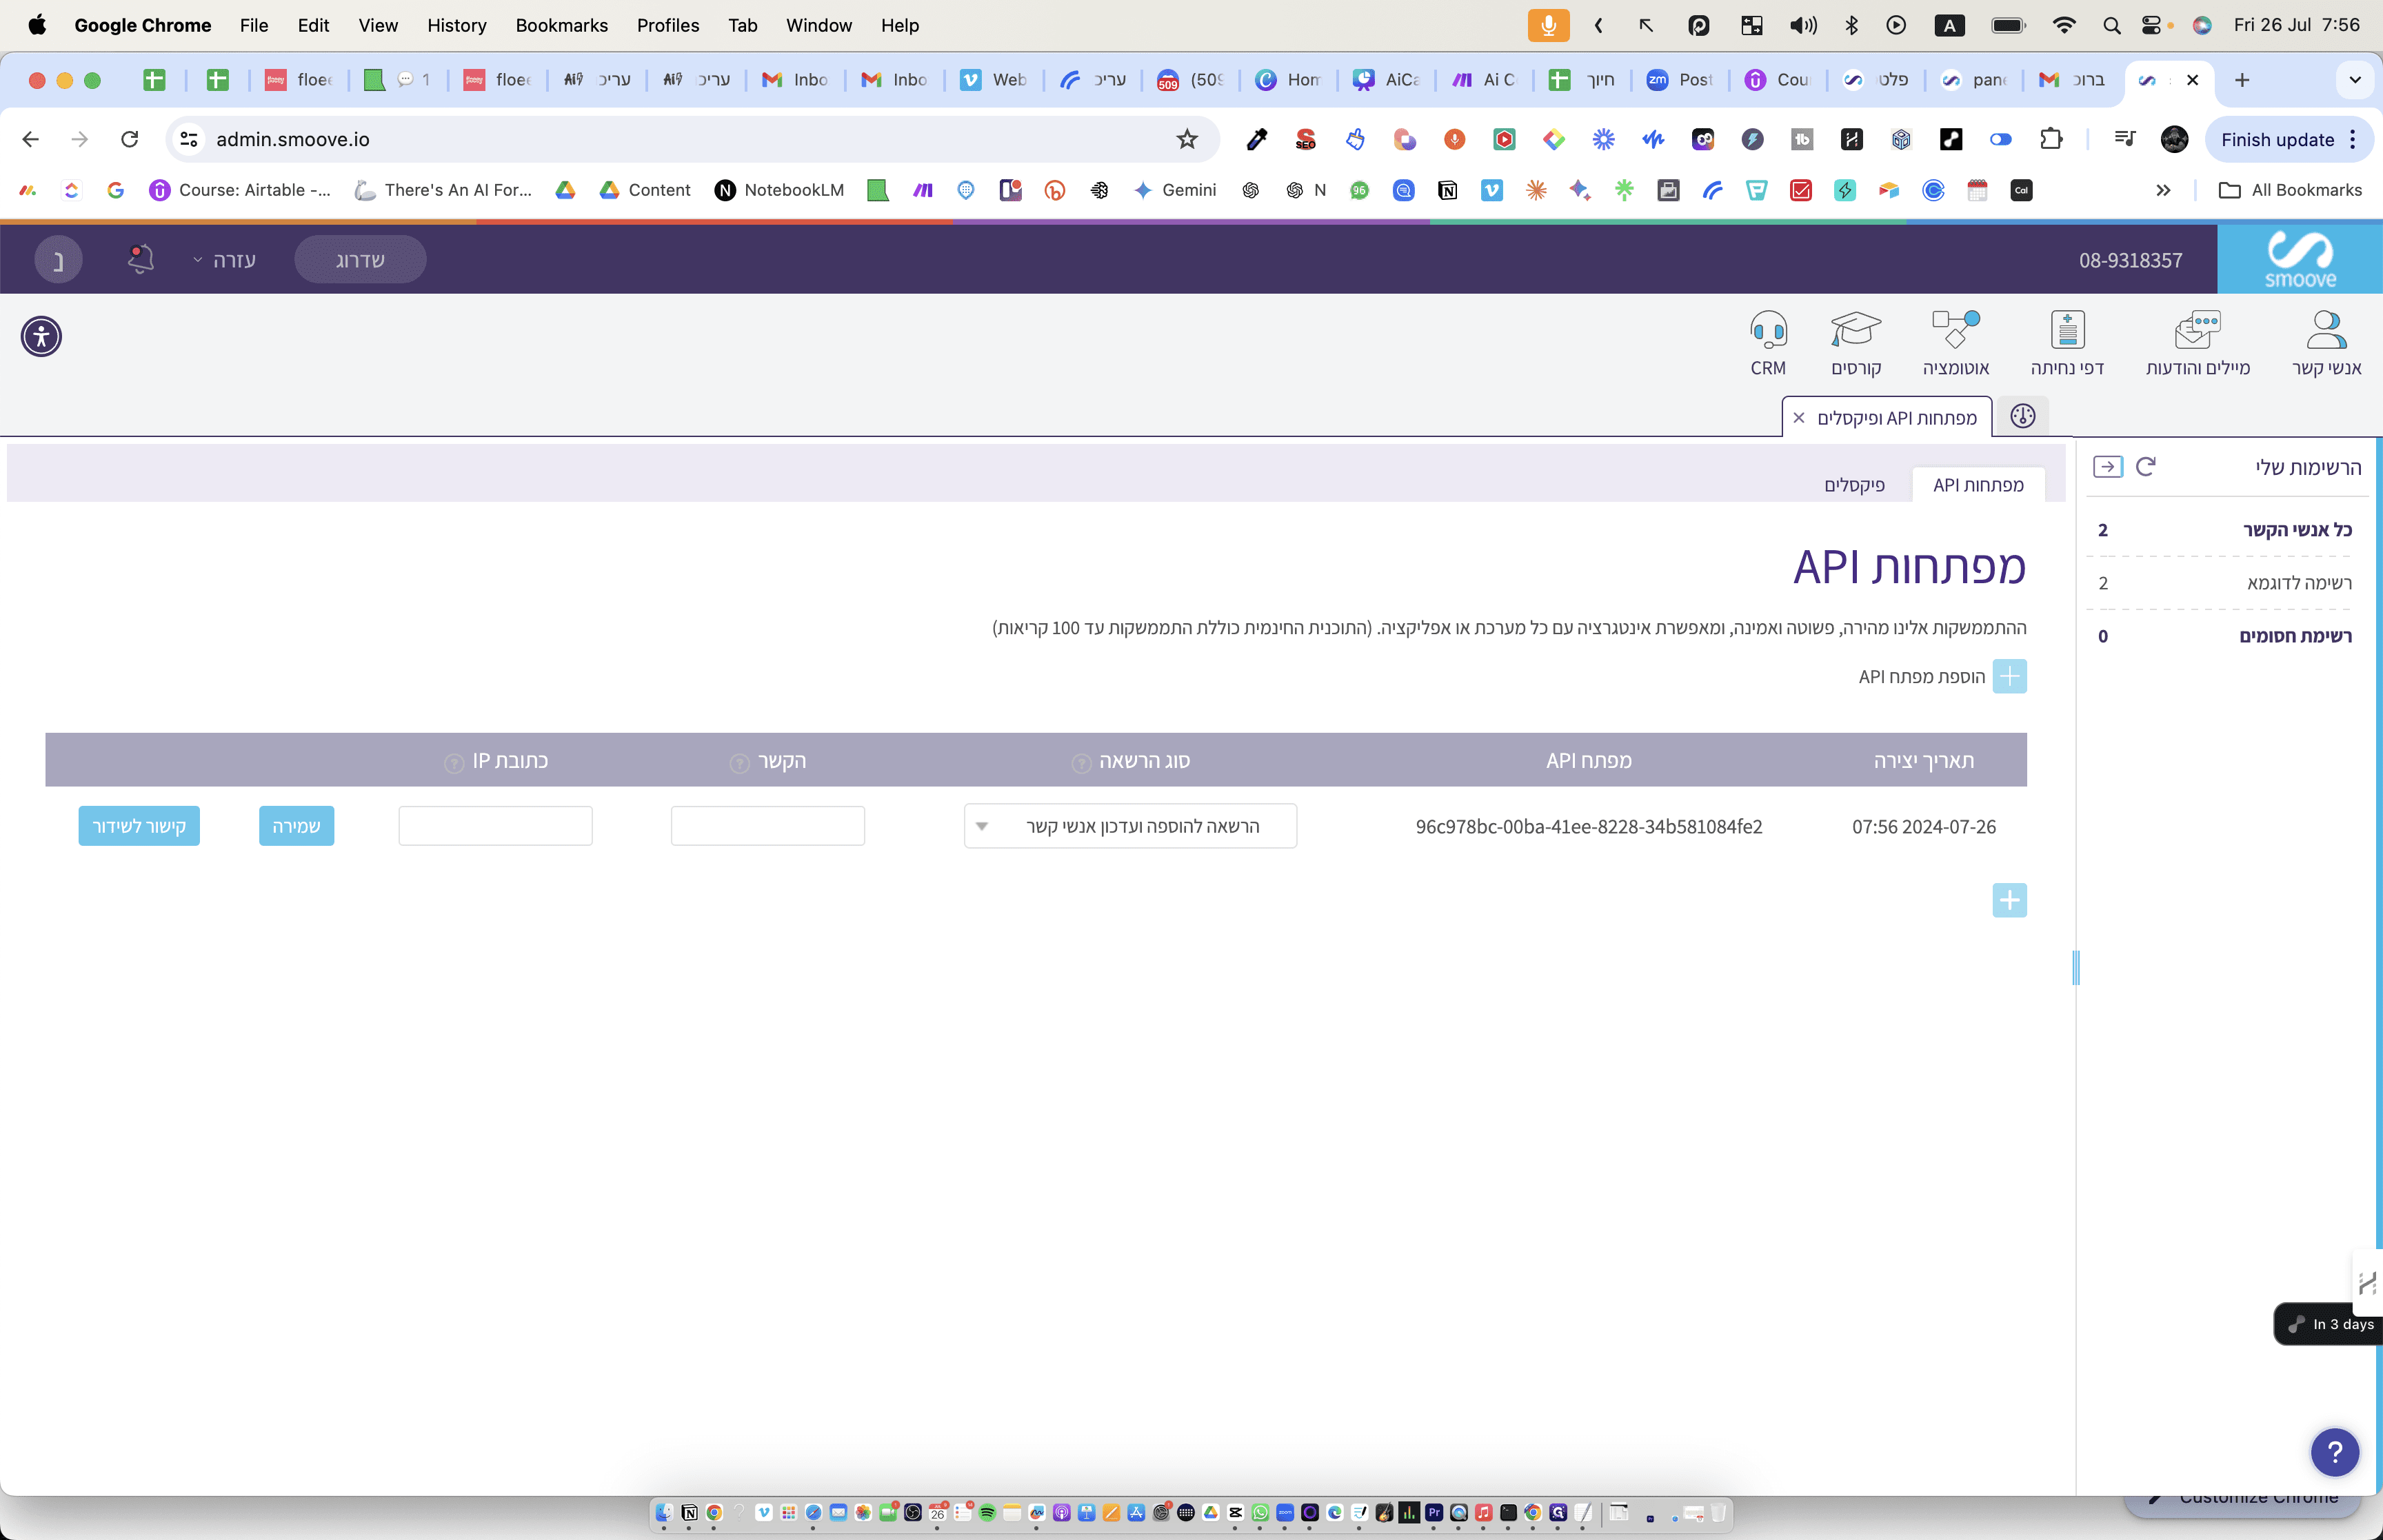This screenshot has height=1540, width=2383.
Task: Open the Chrome extensions puzzle icon
Action: [2051, 139]
